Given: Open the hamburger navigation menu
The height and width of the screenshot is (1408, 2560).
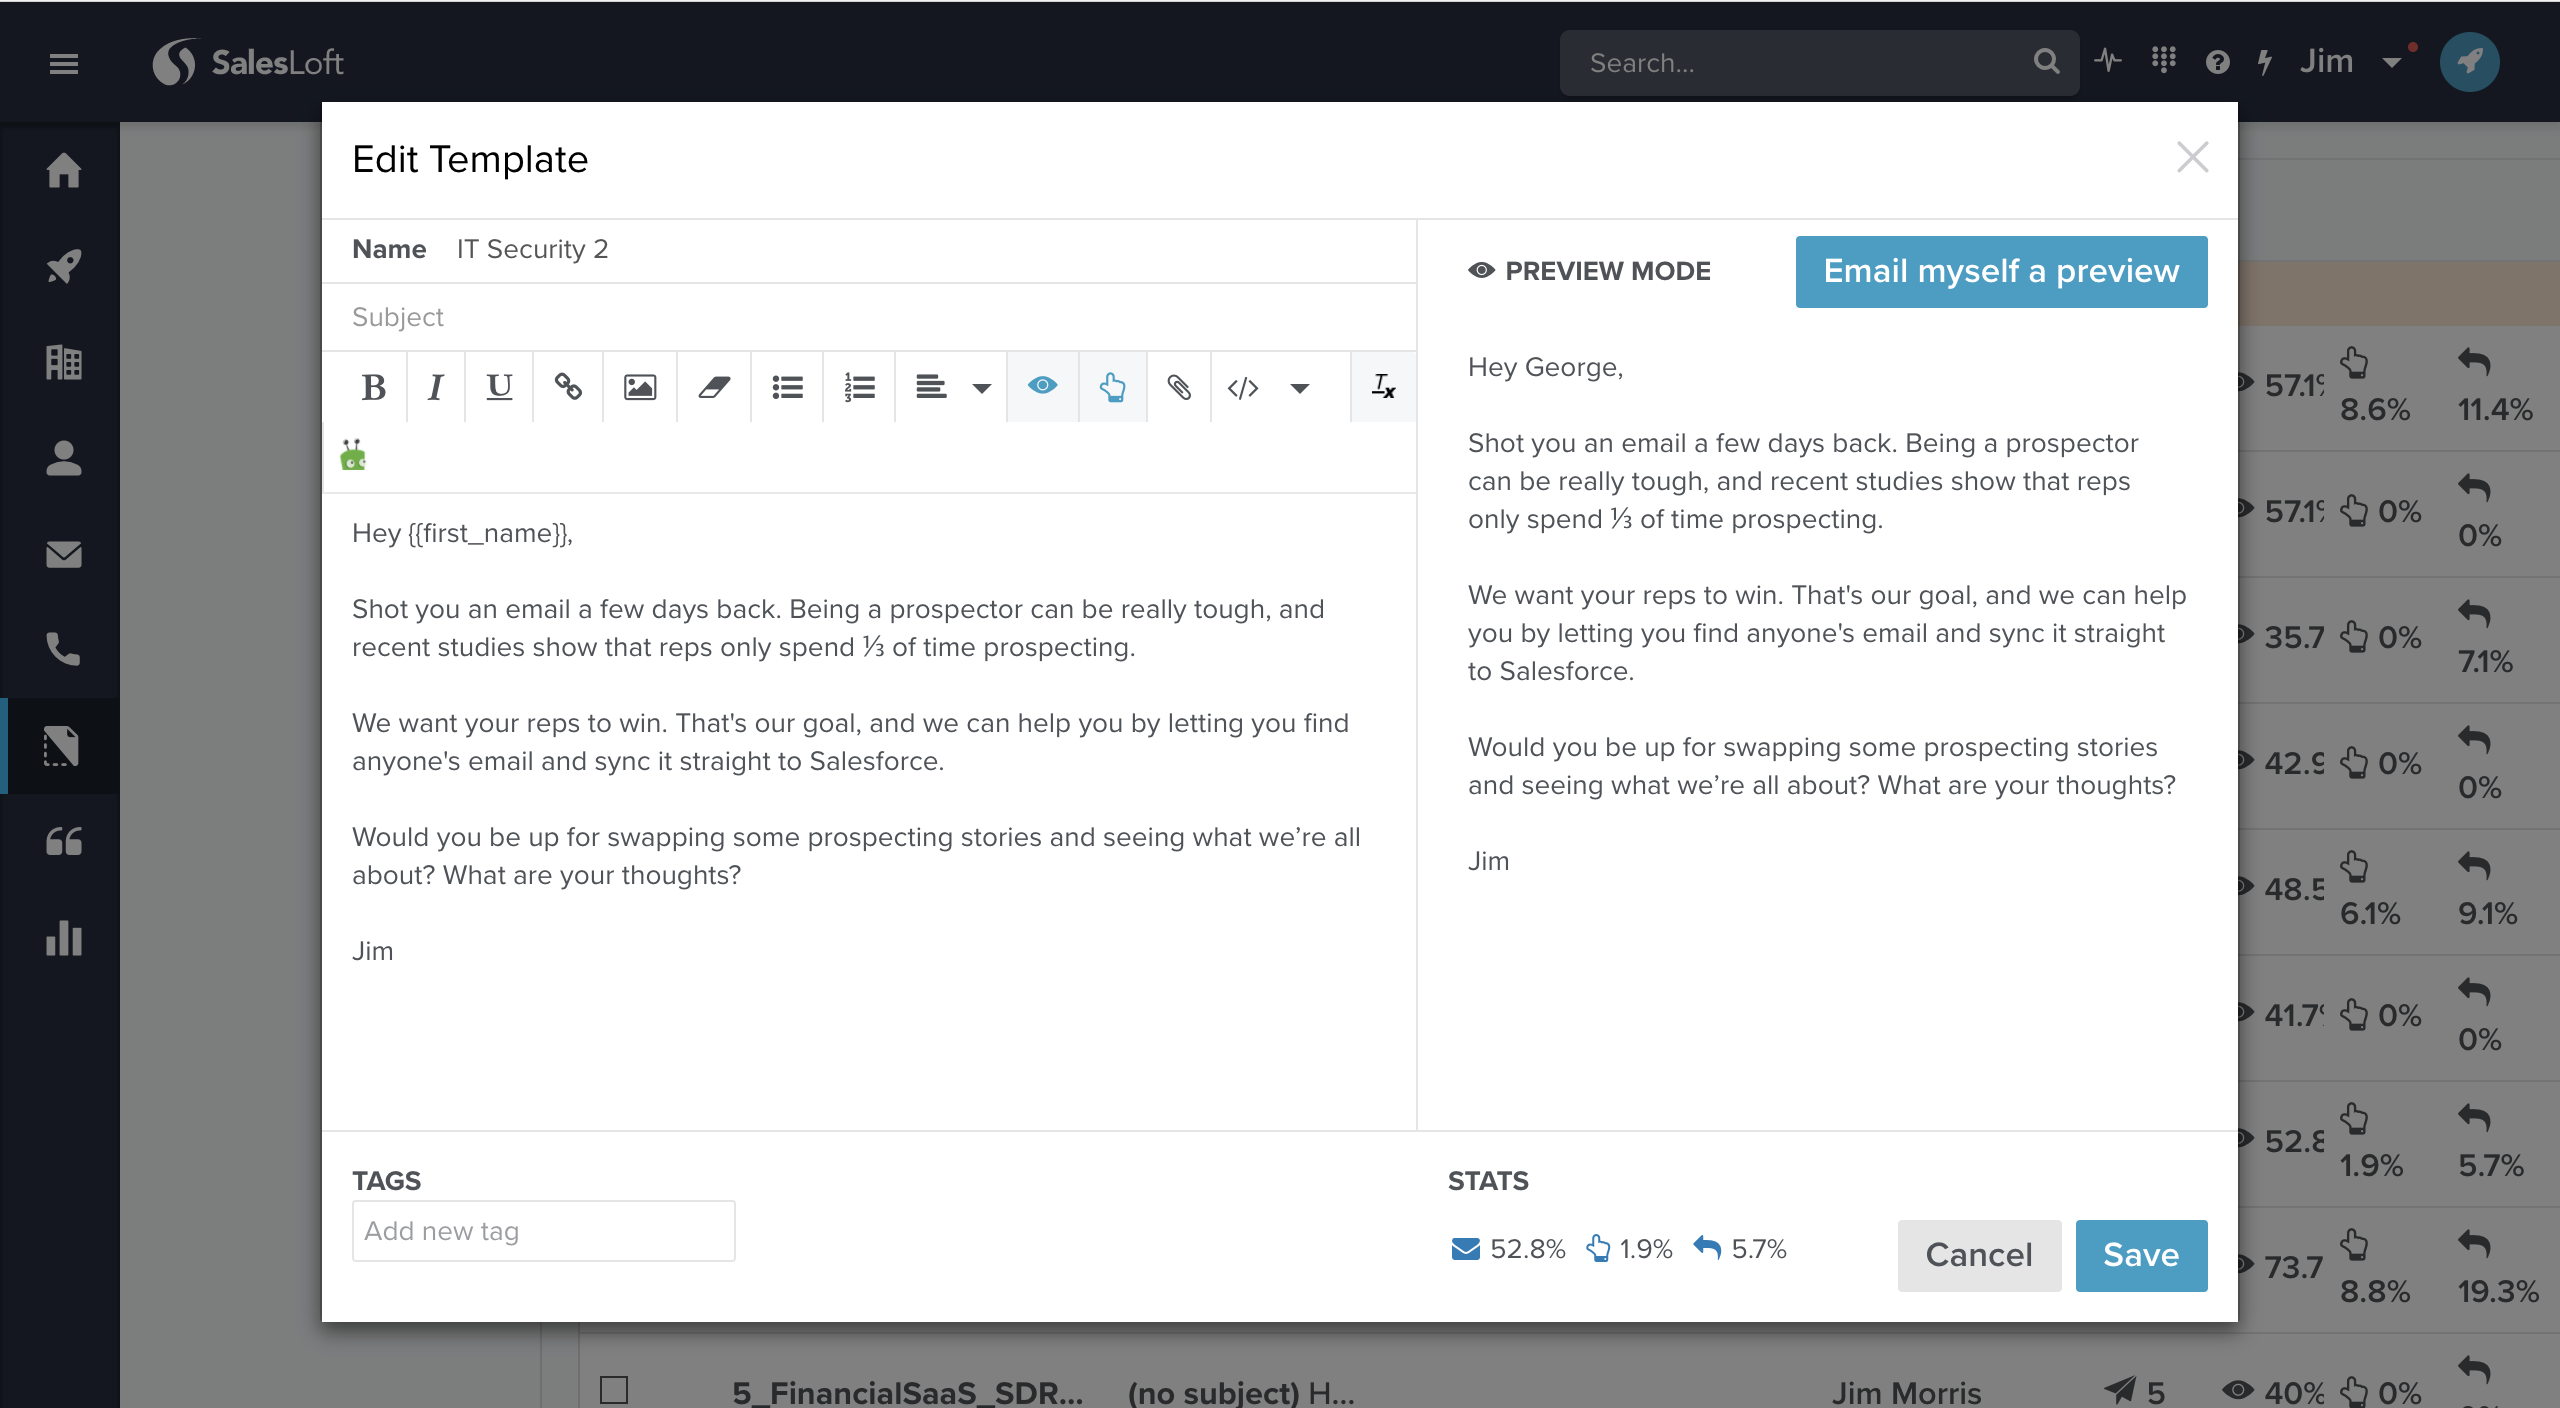Looking at the screenshot, I should pyautogui.click(x=64, y=64).
